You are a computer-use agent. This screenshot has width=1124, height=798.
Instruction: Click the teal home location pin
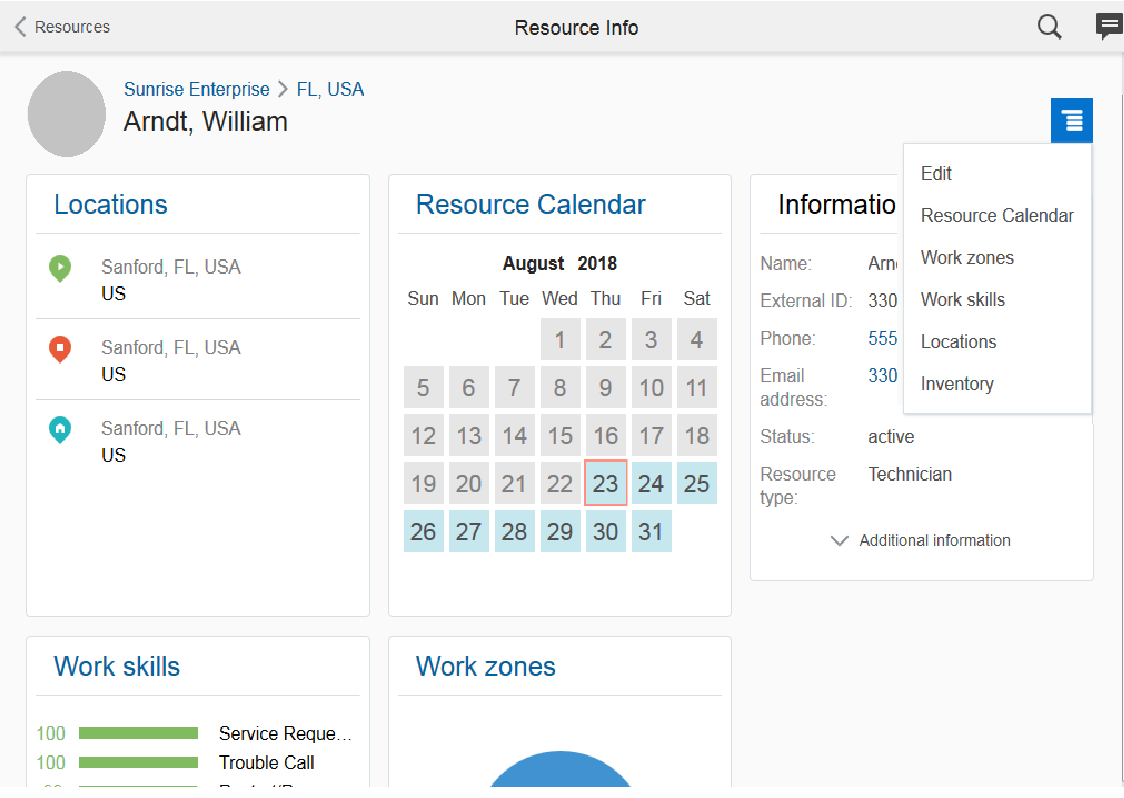point(60,430)
